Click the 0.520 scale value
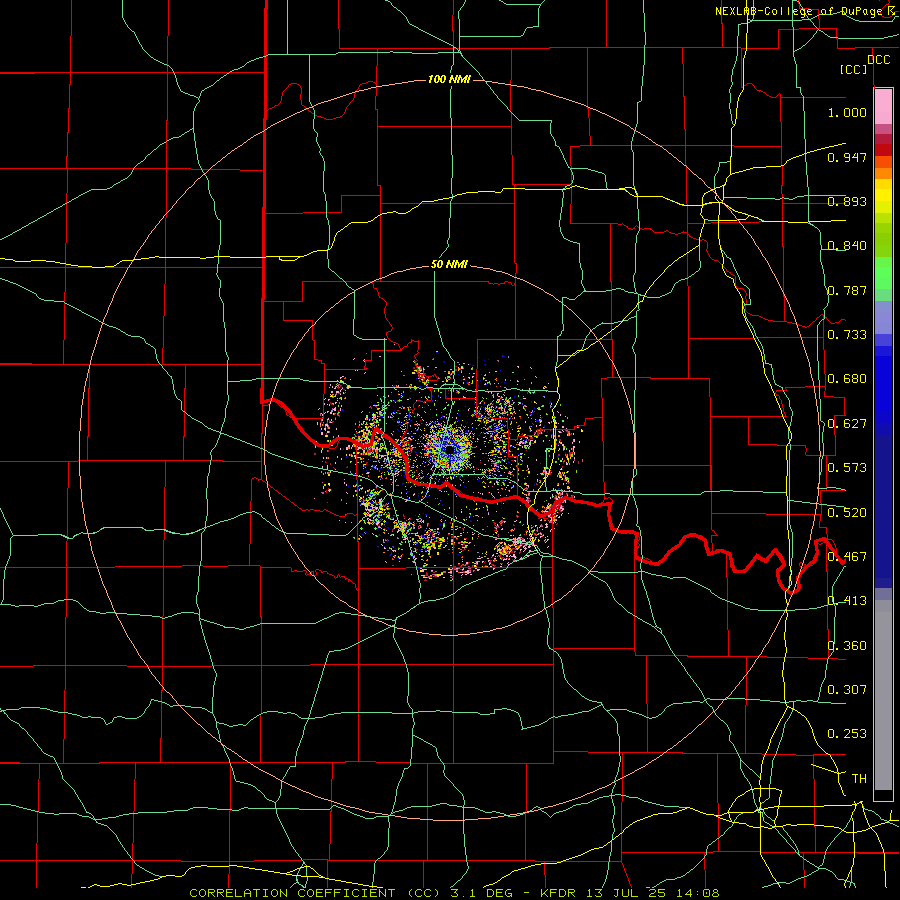The width and height of the screenshot is (900, 900). coord(847,513)
